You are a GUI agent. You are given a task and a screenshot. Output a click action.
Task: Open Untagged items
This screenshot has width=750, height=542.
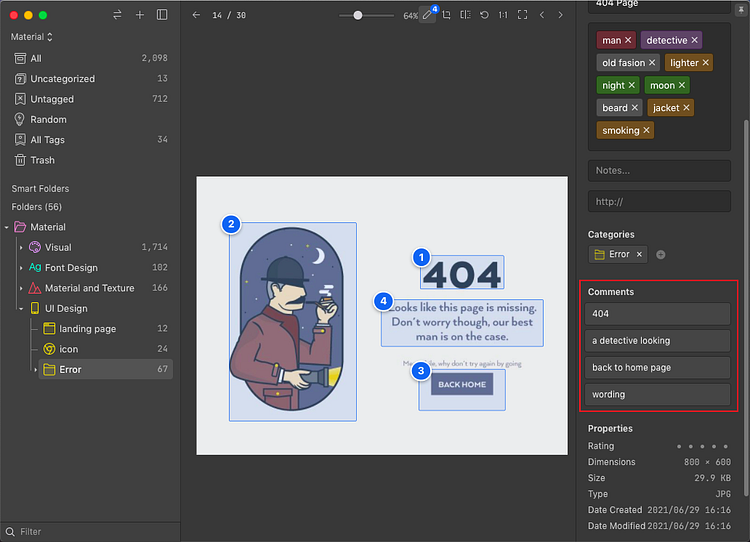coord(90,99)
